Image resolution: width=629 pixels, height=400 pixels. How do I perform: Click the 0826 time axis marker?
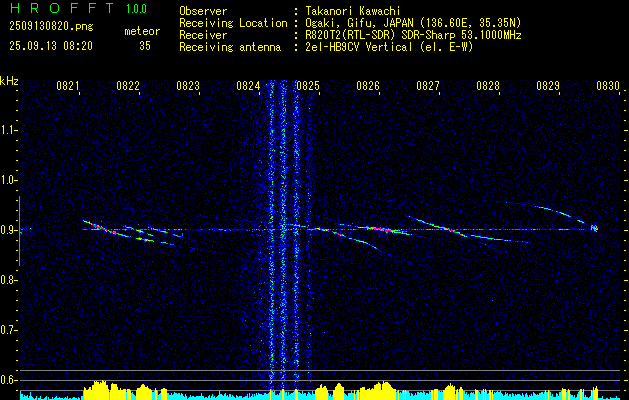[368, 85]
